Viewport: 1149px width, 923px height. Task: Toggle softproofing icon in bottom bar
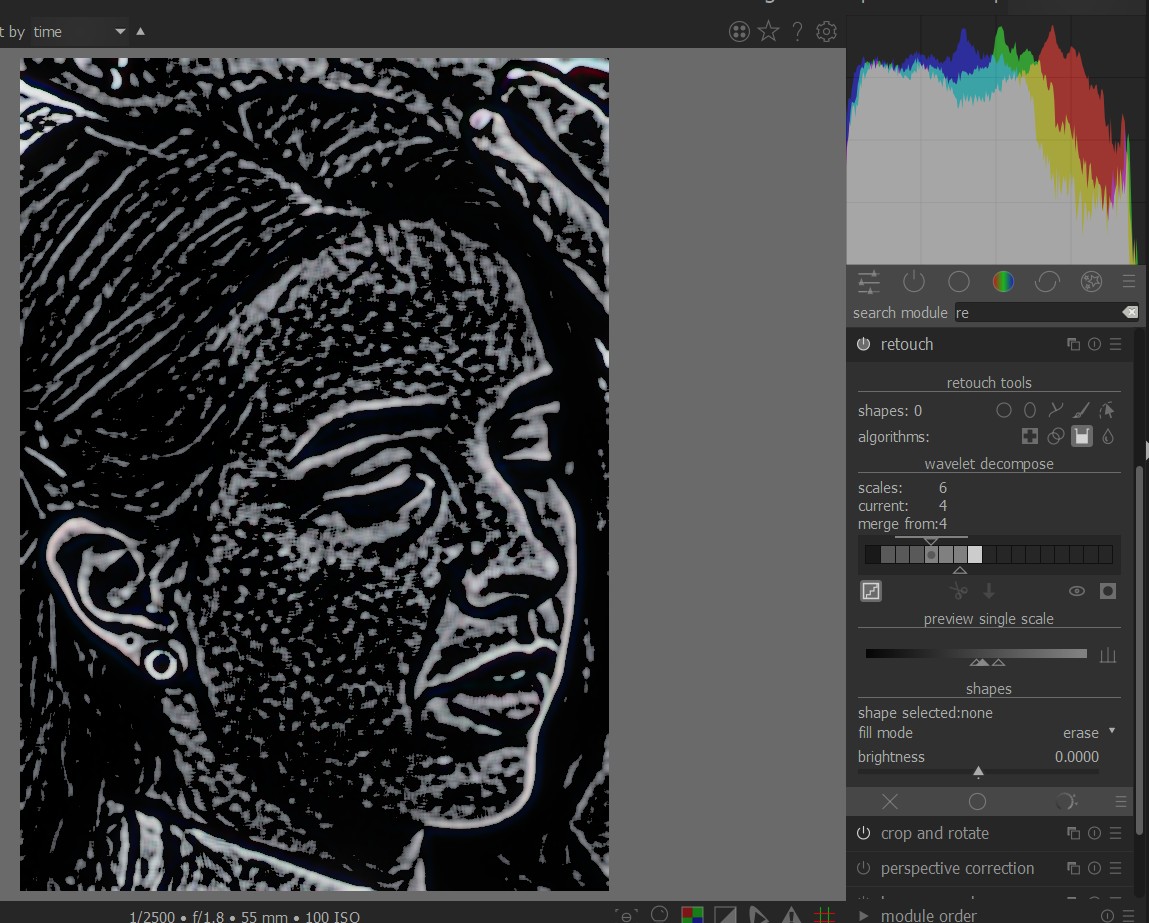pyautogui.click(x=758, y=915)
